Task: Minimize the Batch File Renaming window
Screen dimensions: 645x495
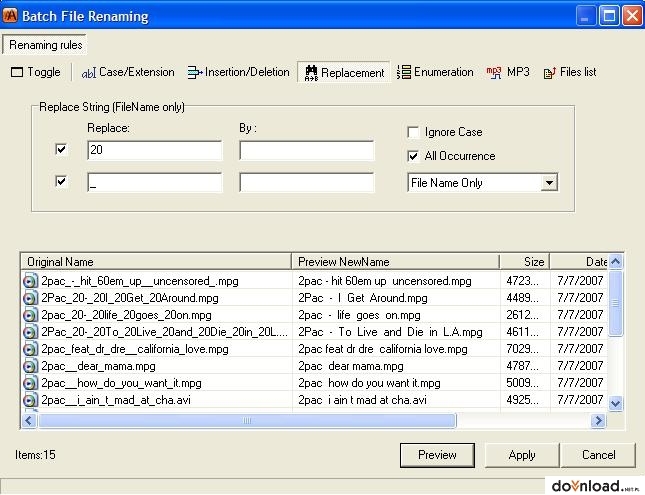Action: [x=585, y=16]
